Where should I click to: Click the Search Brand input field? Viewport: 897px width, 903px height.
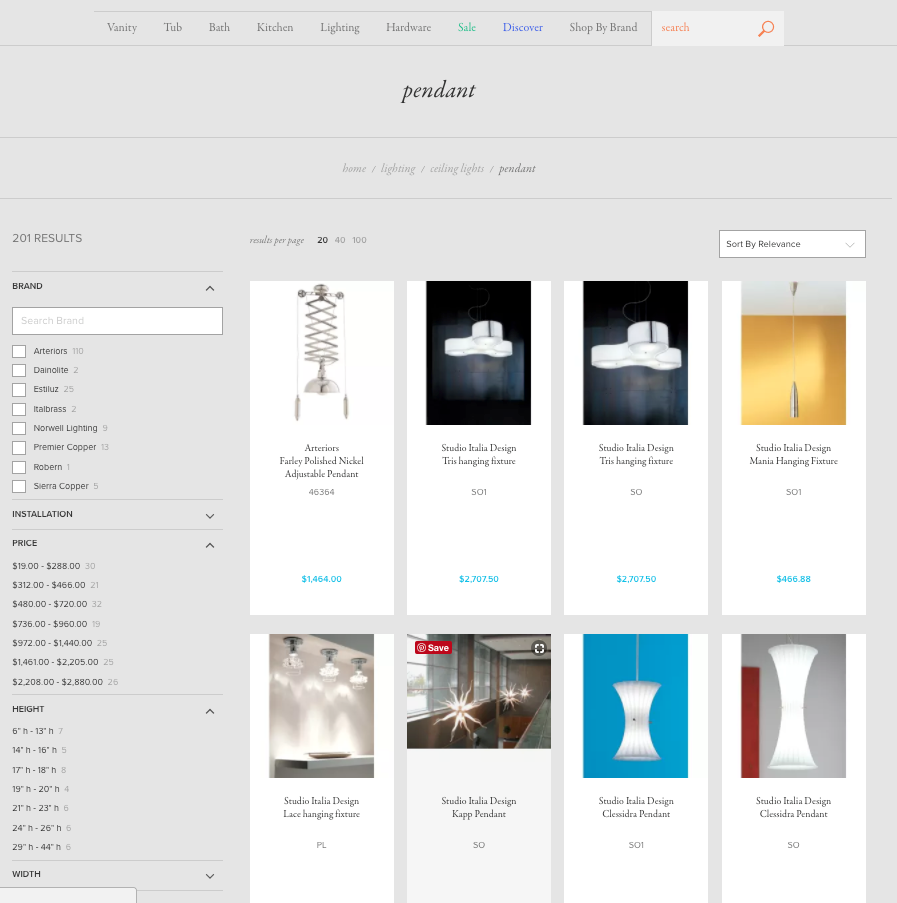[x=117, y=321]
